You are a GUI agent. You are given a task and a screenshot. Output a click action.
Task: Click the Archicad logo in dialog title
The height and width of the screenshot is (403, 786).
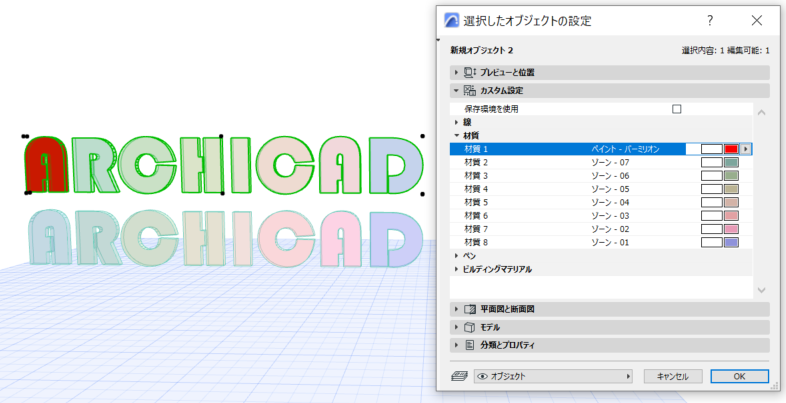(452, 21)
